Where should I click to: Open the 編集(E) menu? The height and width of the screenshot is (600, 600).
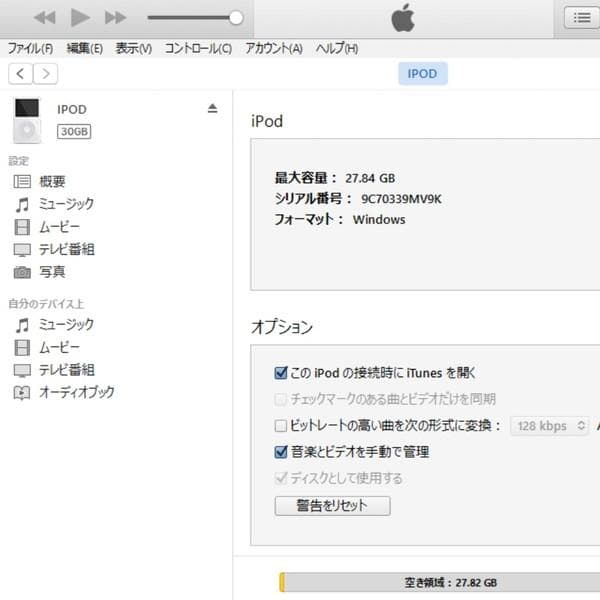85,49
